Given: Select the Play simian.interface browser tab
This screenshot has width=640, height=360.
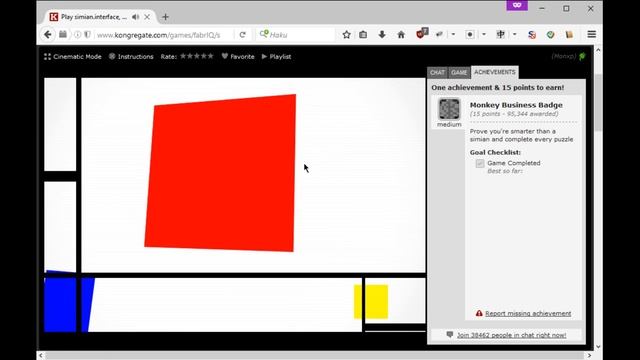Looking at the screenshot, I should [100, 17].
